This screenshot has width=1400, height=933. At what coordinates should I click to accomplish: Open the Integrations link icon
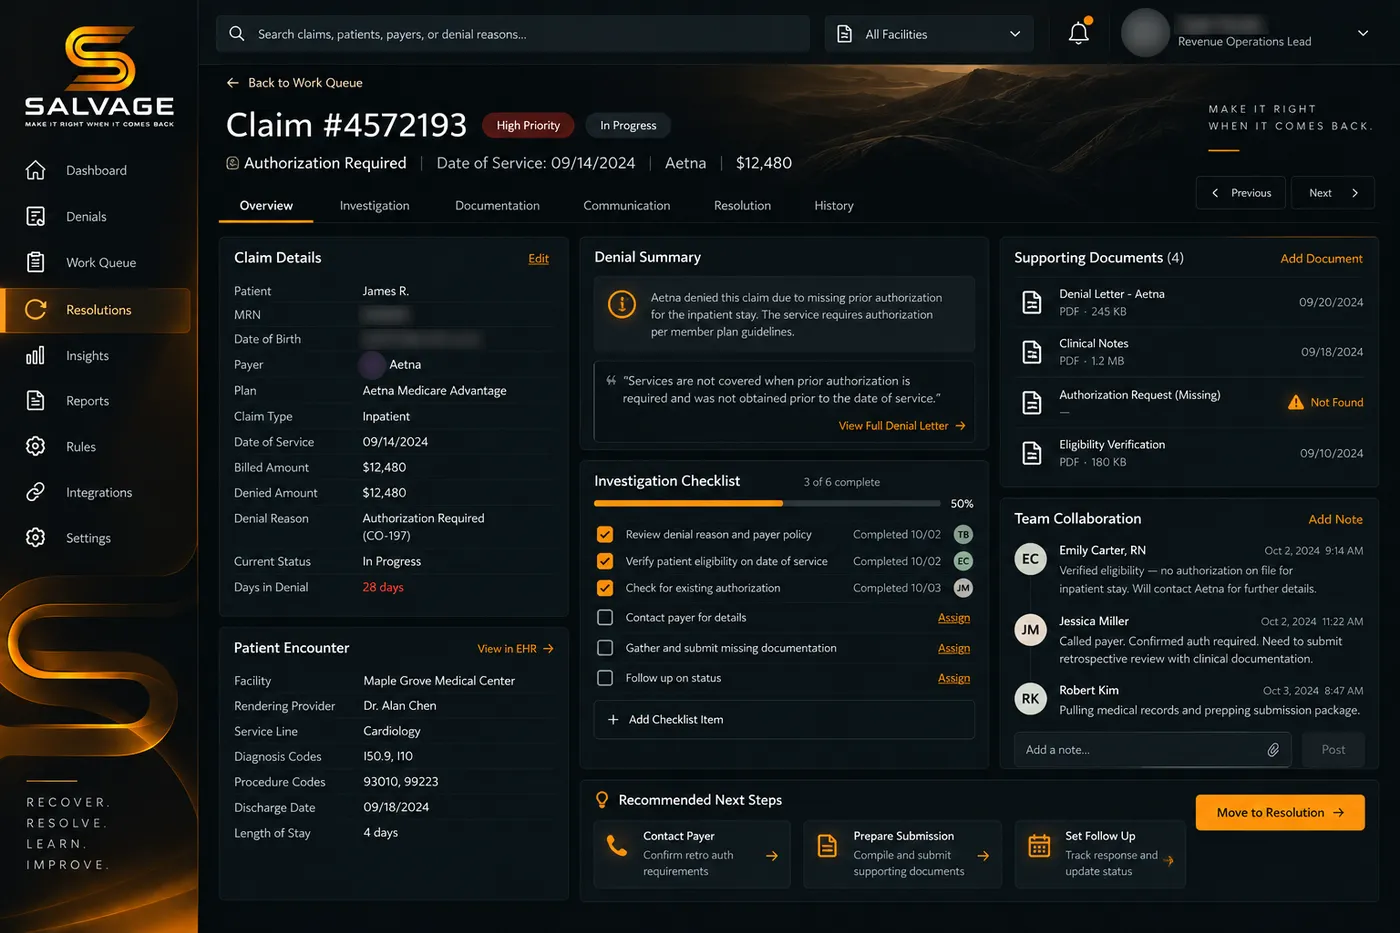click(x=36, y=492)
